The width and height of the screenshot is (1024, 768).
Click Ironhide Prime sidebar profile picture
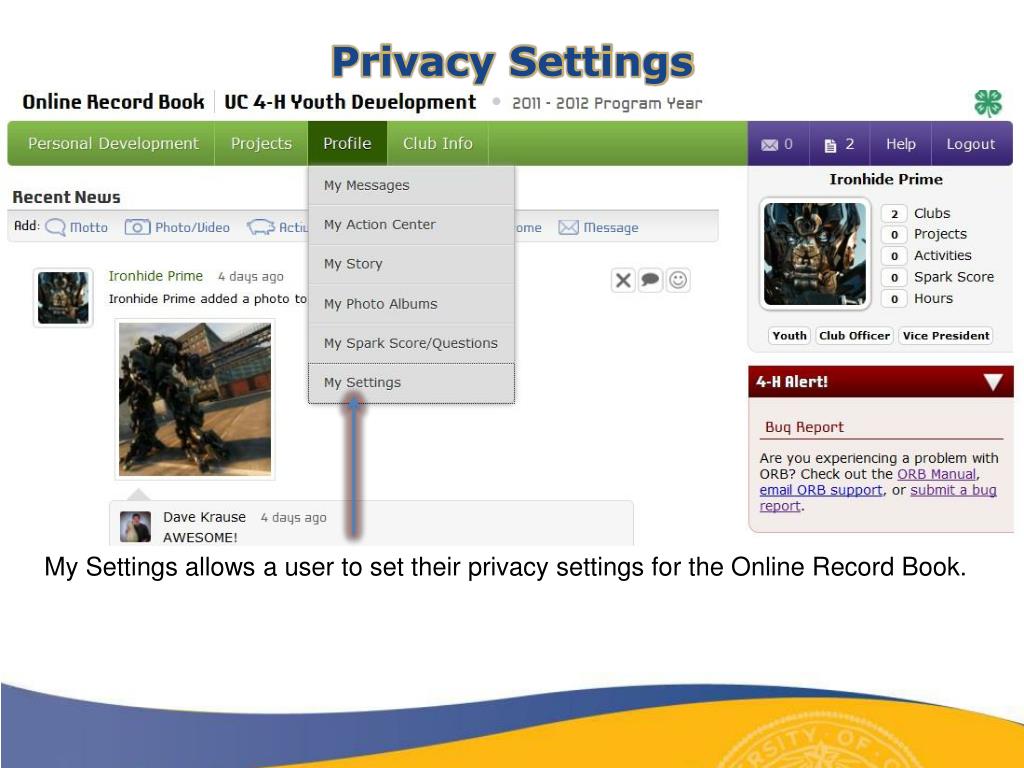tap(815, 254)
